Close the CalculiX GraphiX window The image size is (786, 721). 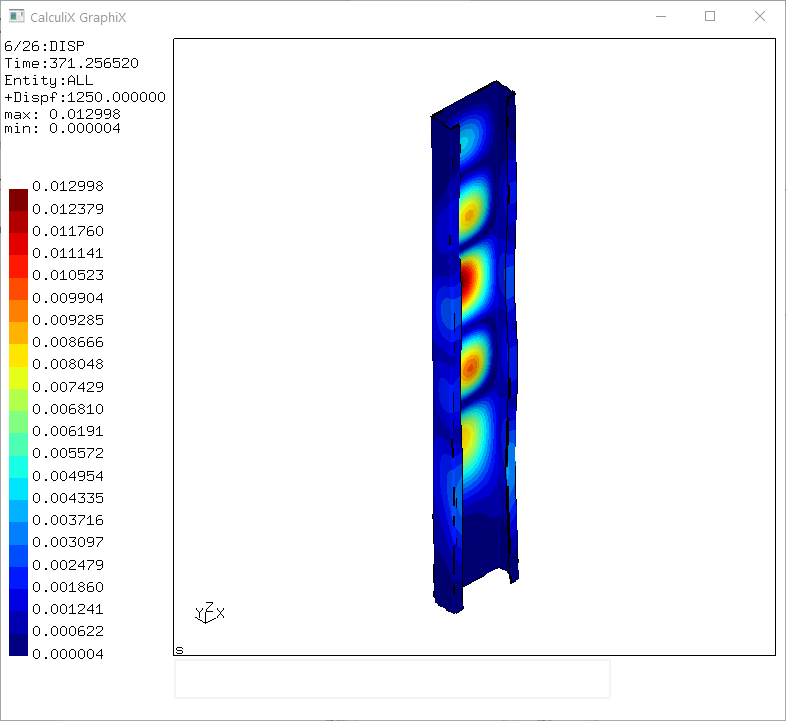tap(760, 17)
